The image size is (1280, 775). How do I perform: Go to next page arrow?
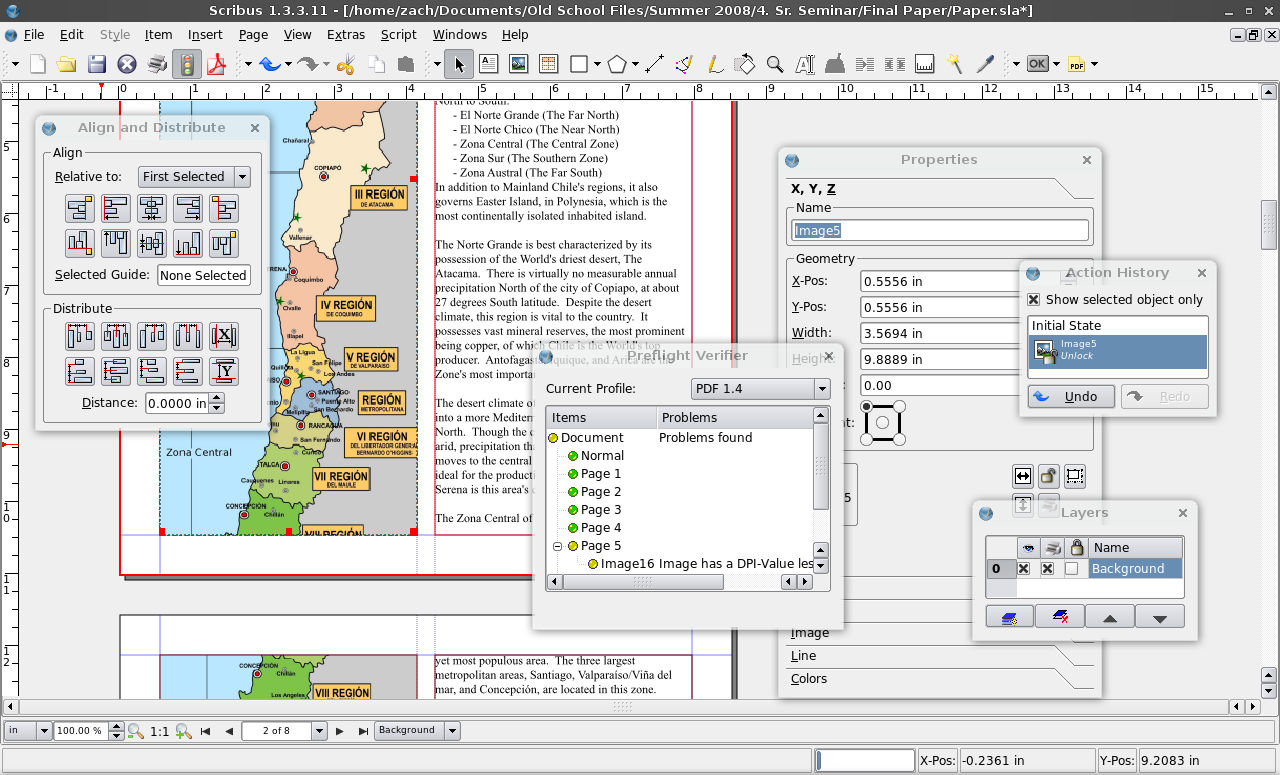click(x=339, y=731)
